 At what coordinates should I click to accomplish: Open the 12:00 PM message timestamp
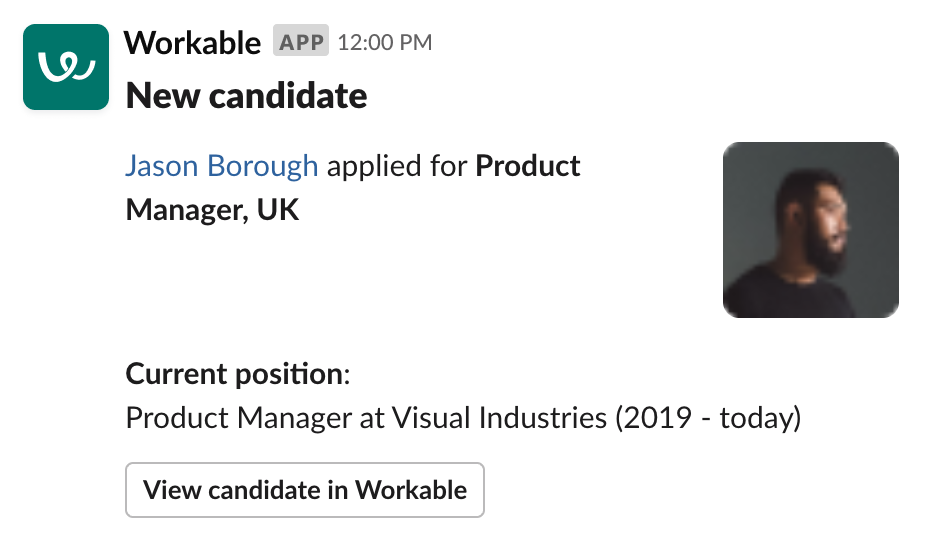385,42
